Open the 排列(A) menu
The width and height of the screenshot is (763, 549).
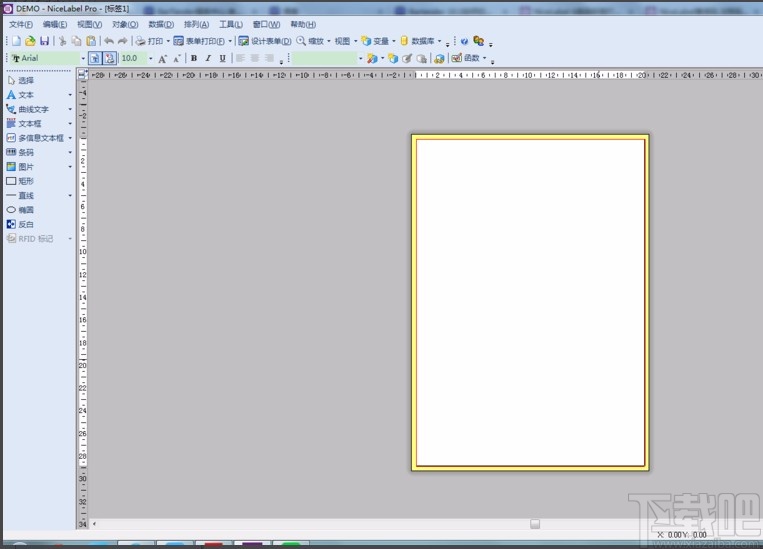[x=197, y=24]
